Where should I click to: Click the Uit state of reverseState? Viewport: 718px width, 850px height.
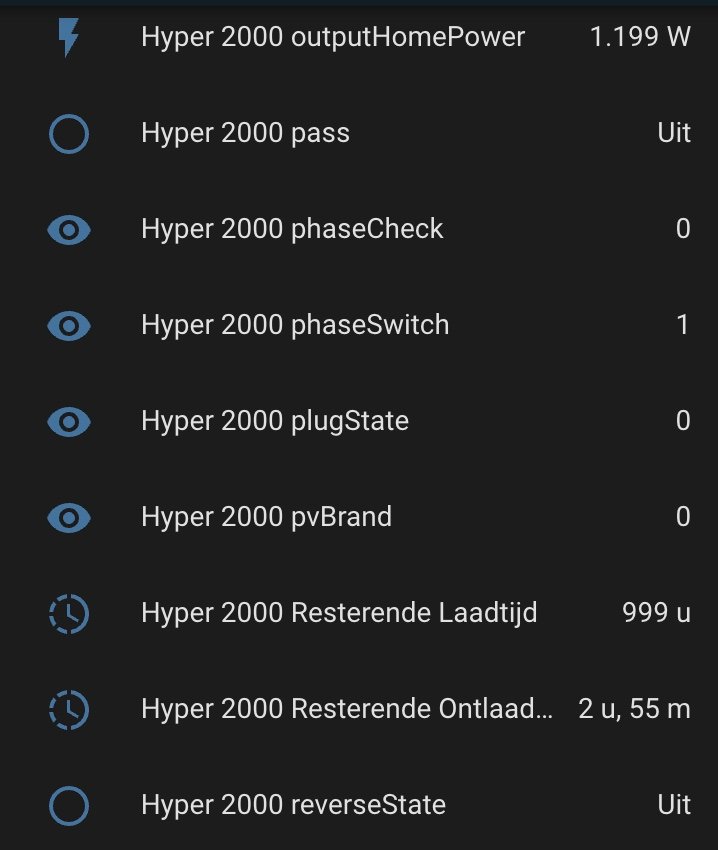coord(674,805)
